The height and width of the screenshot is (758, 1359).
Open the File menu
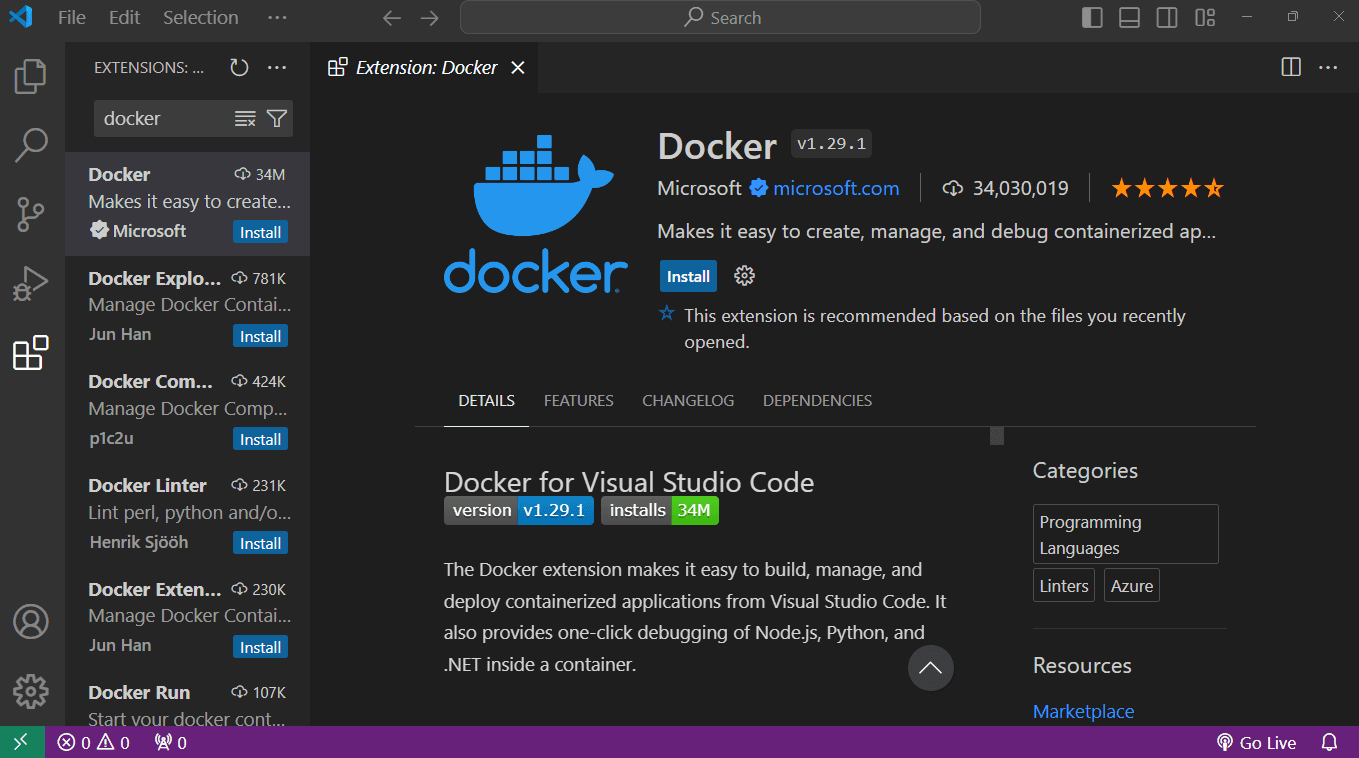click(x=71, y=17)
